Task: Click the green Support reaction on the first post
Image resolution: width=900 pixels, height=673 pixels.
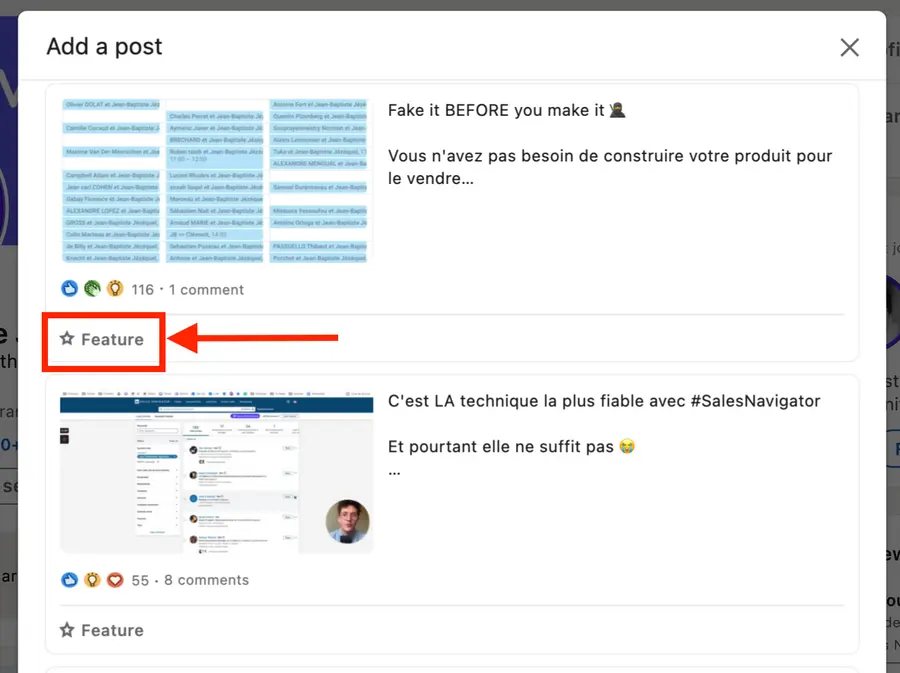Action: coord(92,288)
